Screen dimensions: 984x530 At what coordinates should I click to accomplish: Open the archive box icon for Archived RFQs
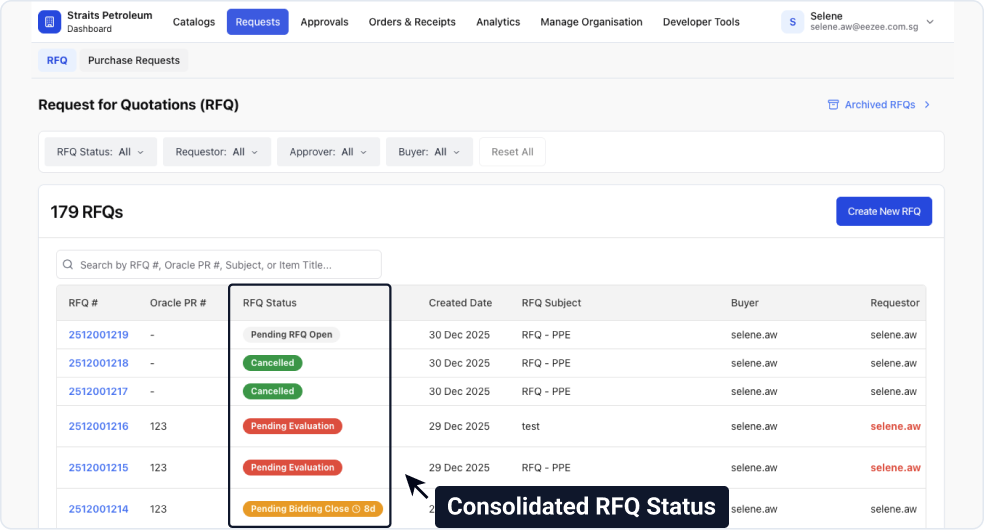[x=833, y=105]
